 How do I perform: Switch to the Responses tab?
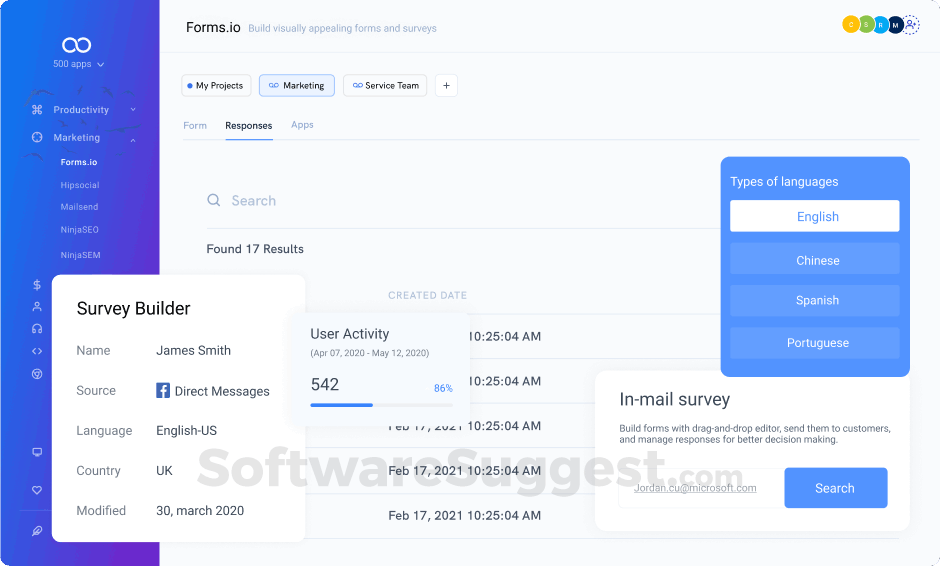249,125
